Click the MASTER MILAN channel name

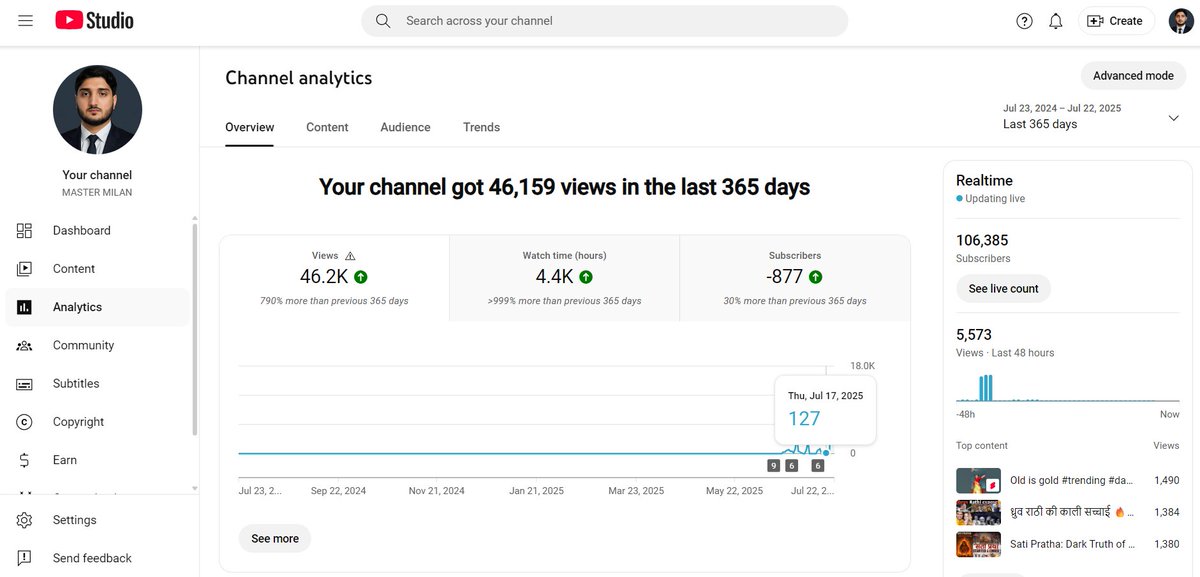[97, 193]
